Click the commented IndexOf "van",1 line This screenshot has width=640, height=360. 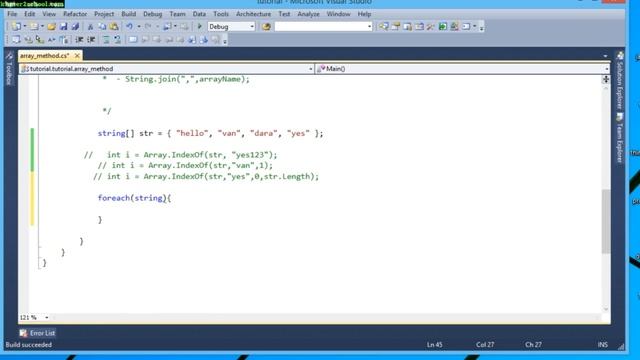(185, 165)
